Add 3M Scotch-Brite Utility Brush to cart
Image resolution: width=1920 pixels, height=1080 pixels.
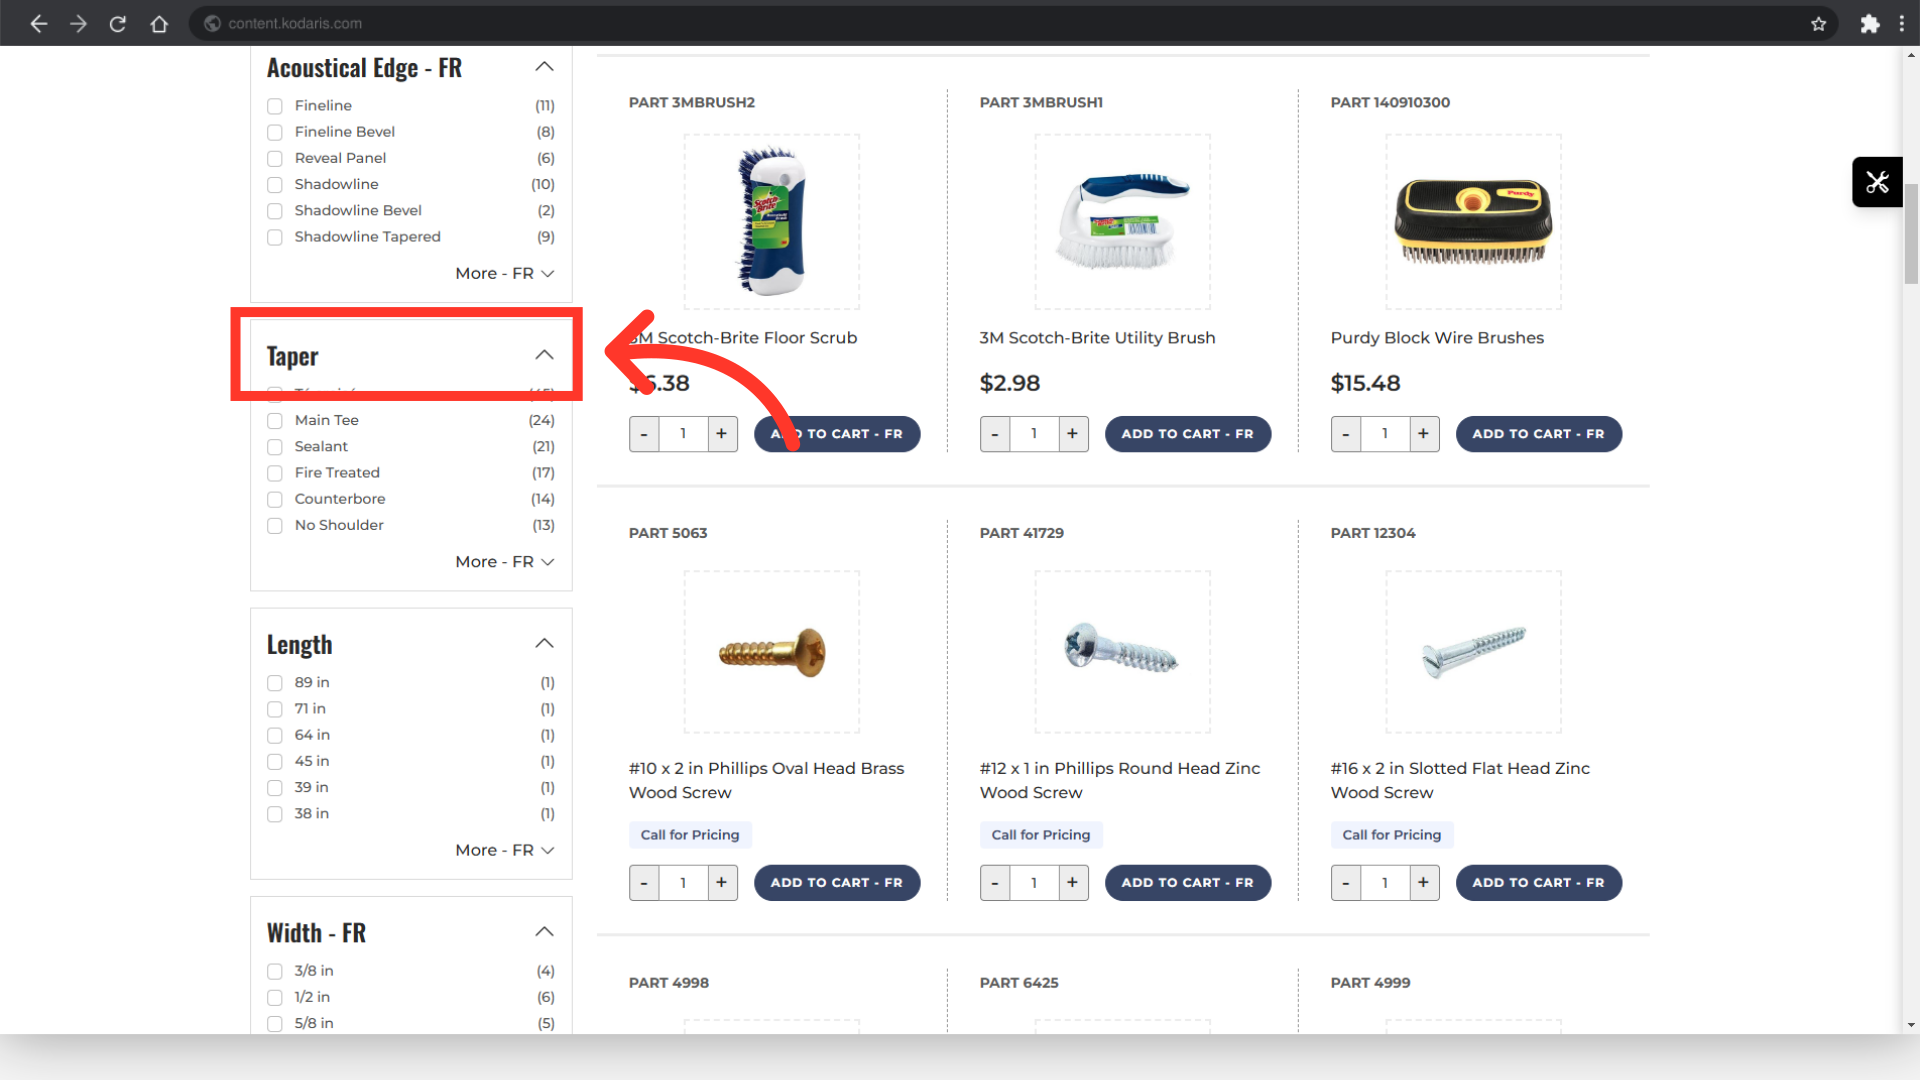pyautogui.click(x=1187, y=434)
